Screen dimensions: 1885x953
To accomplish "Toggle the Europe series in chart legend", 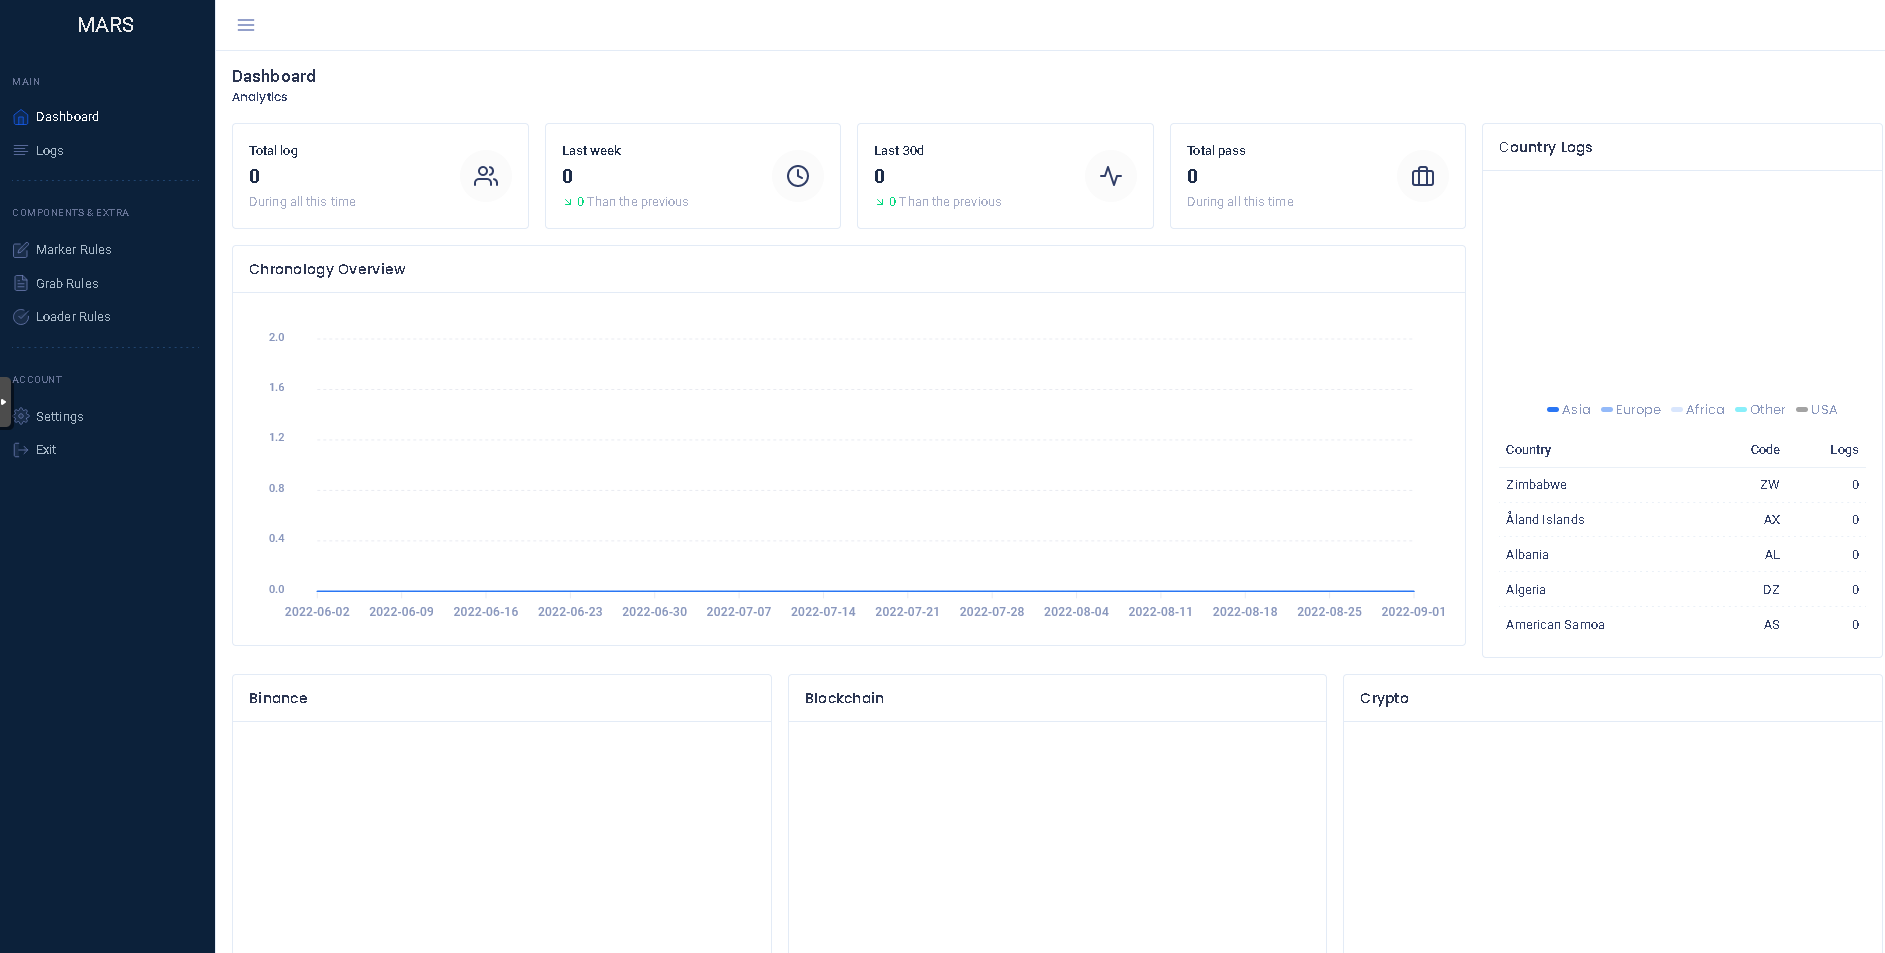I will [1631, 410].
